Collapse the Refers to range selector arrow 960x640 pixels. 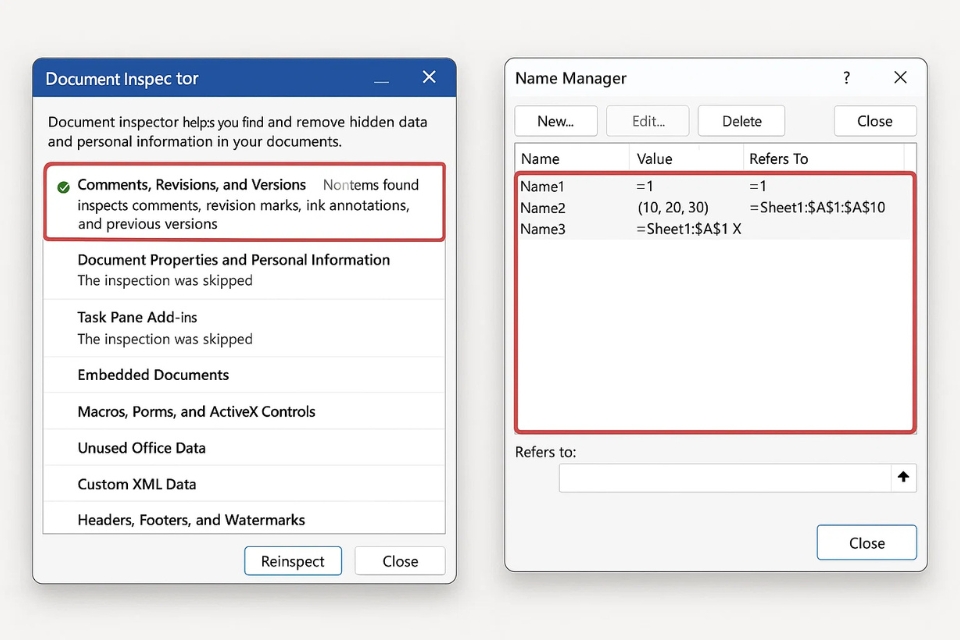pos(903,478)
